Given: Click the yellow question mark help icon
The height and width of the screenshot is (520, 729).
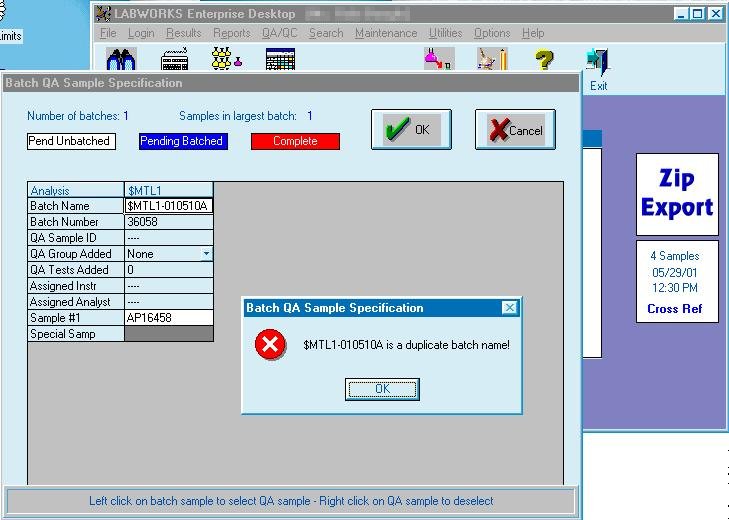Looking at the screenshot, I should [544, 60].
